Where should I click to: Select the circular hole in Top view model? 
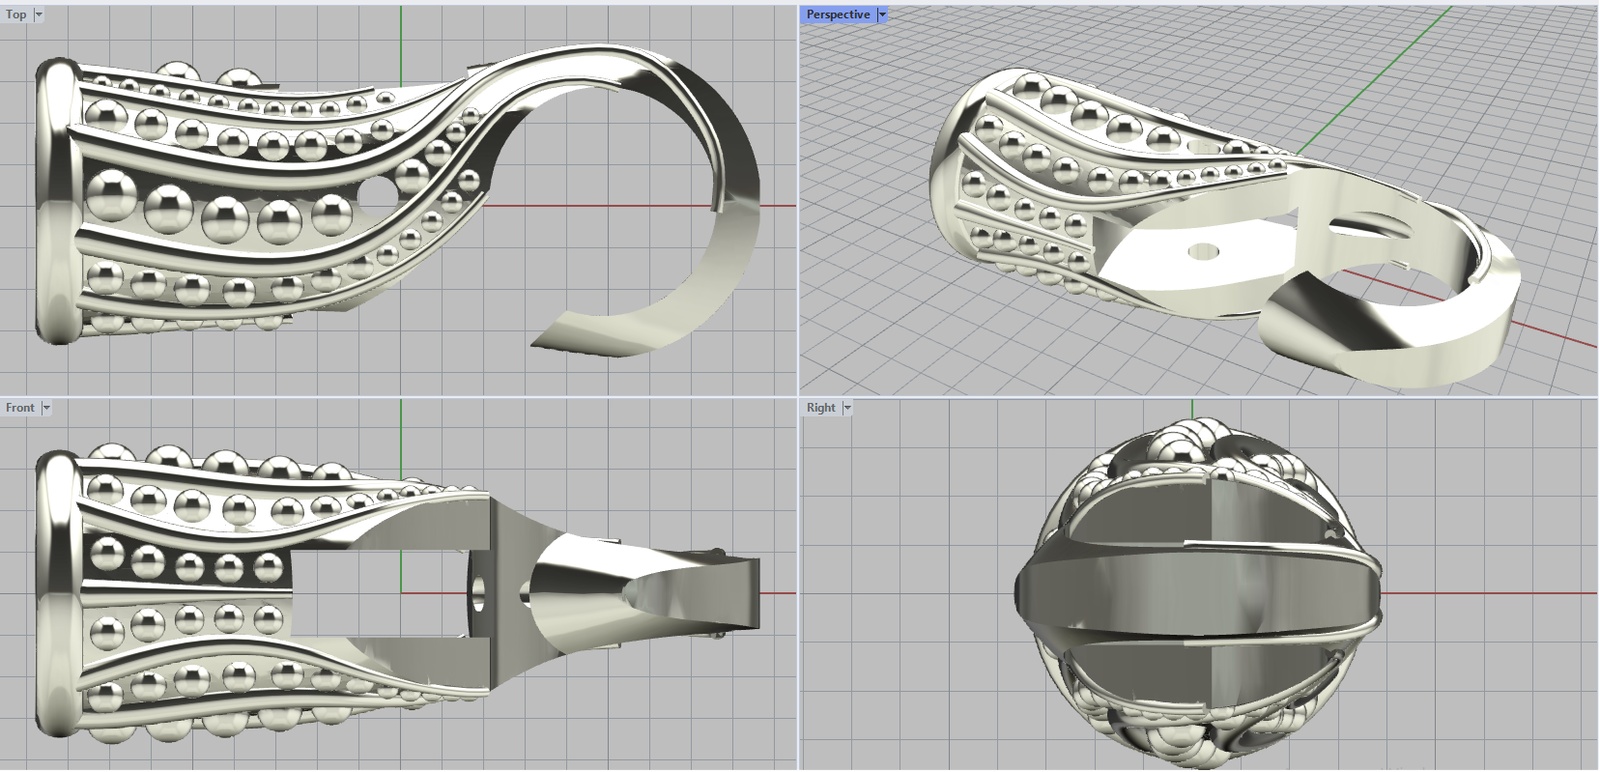(372, 193)
